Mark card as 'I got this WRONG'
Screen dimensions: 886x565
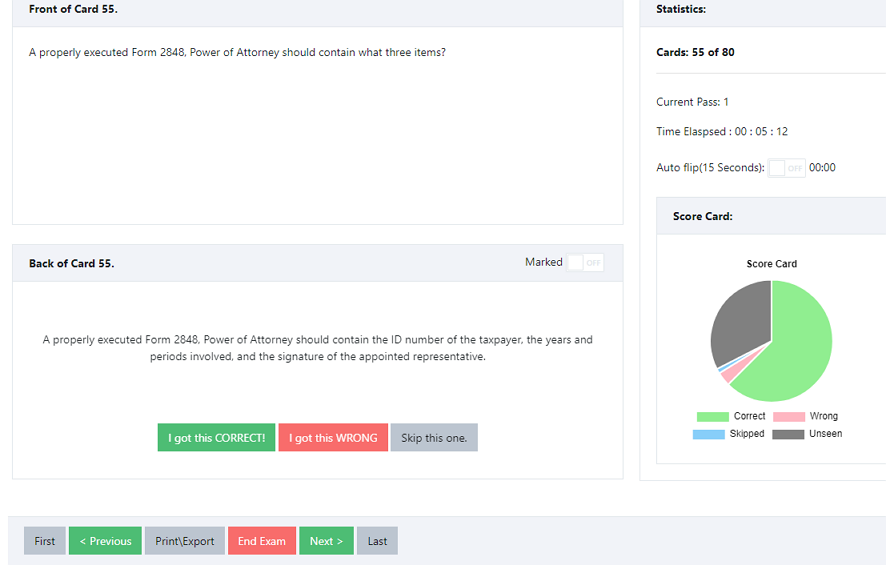[333, 437]
